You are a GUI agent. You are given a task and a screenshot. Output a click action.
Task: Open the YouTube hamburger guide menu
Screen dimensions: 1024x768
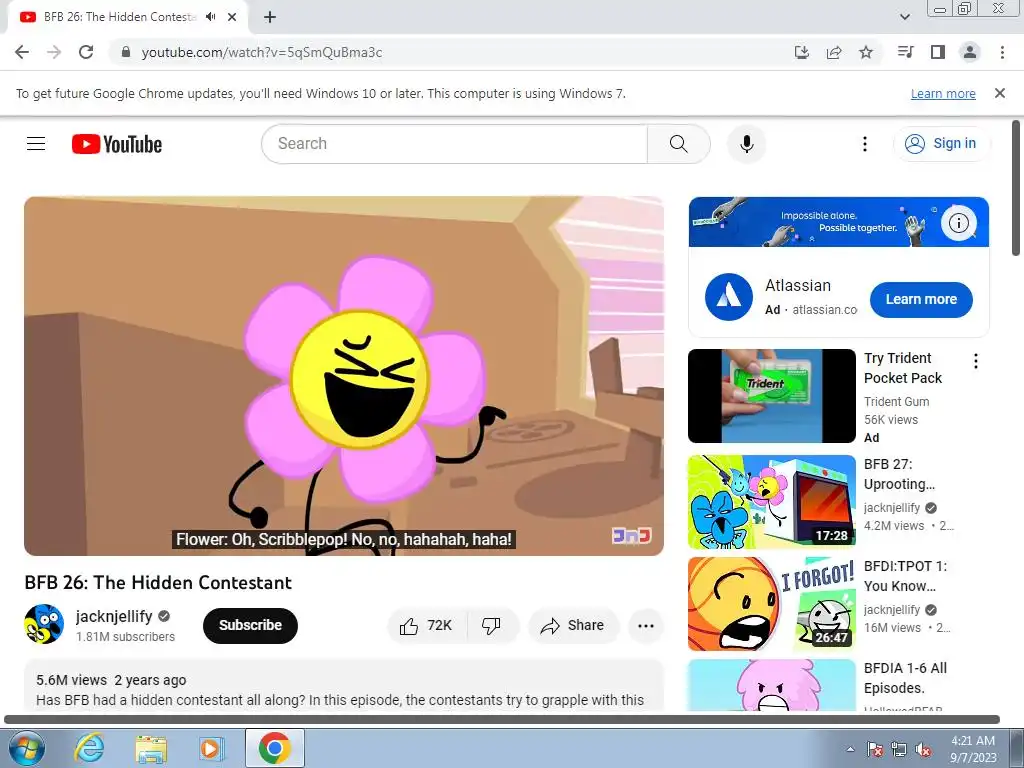[36, 144]
